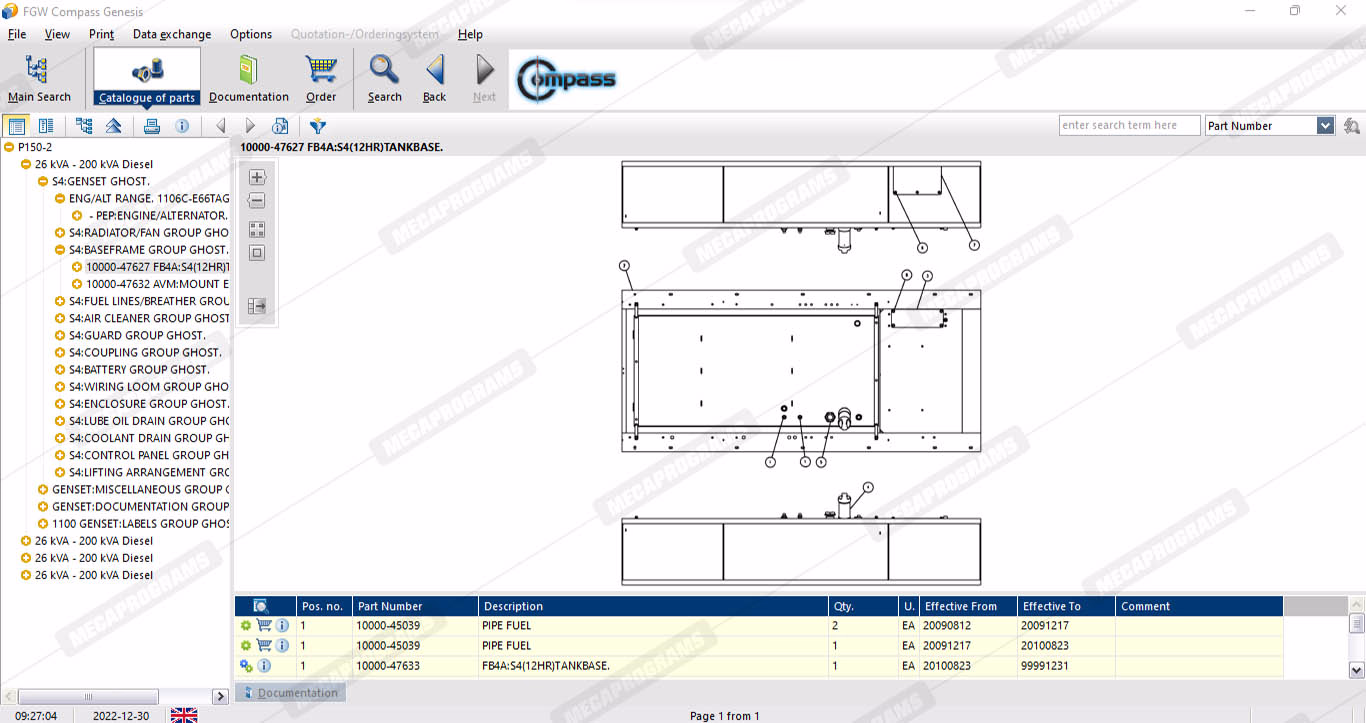This screenshot has width=1366, height=723.
Task: Collapse ENG/ALT RANGE. 1106C-E66TAG node
Action: click(x=60, y=198)
